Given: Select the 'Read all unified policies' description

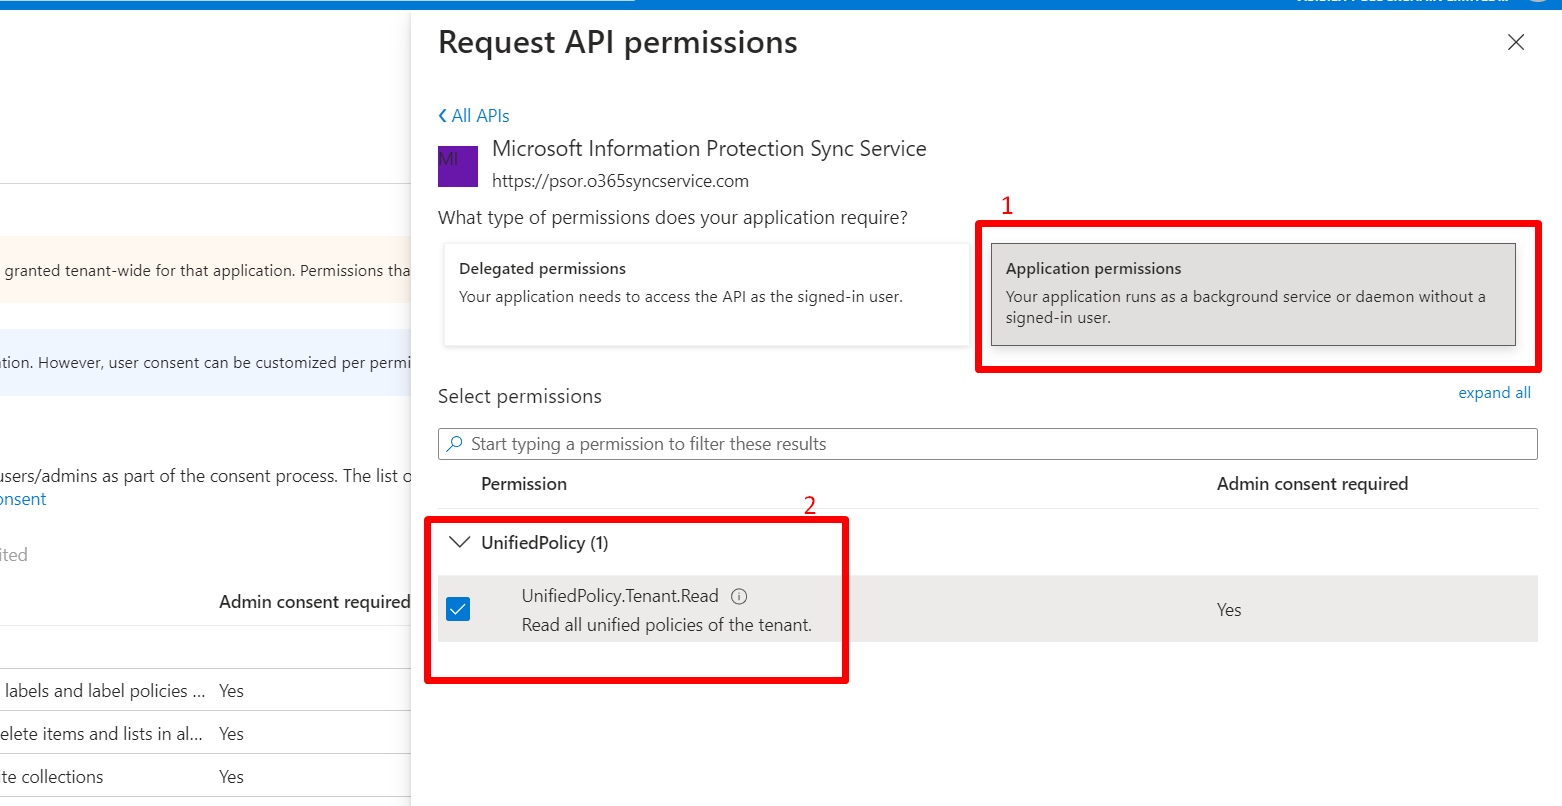Looking at the screenshot, I should coord(666,625).
